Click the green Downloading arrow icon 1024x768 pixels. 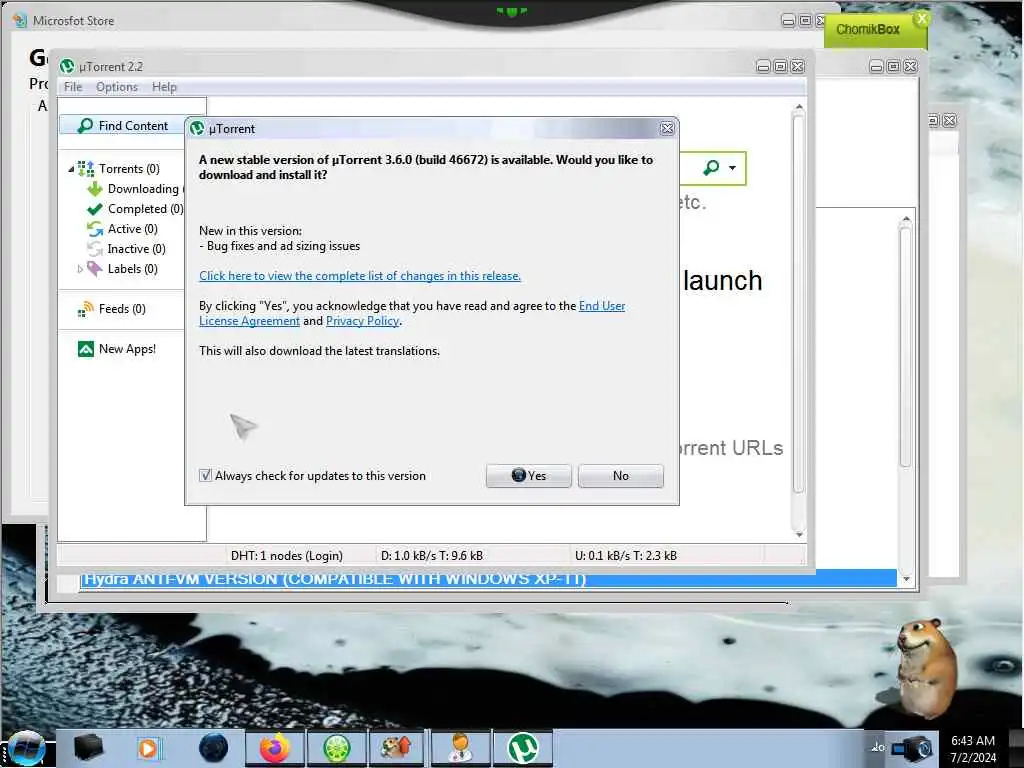pyautogui.click(x=95, y=189)
